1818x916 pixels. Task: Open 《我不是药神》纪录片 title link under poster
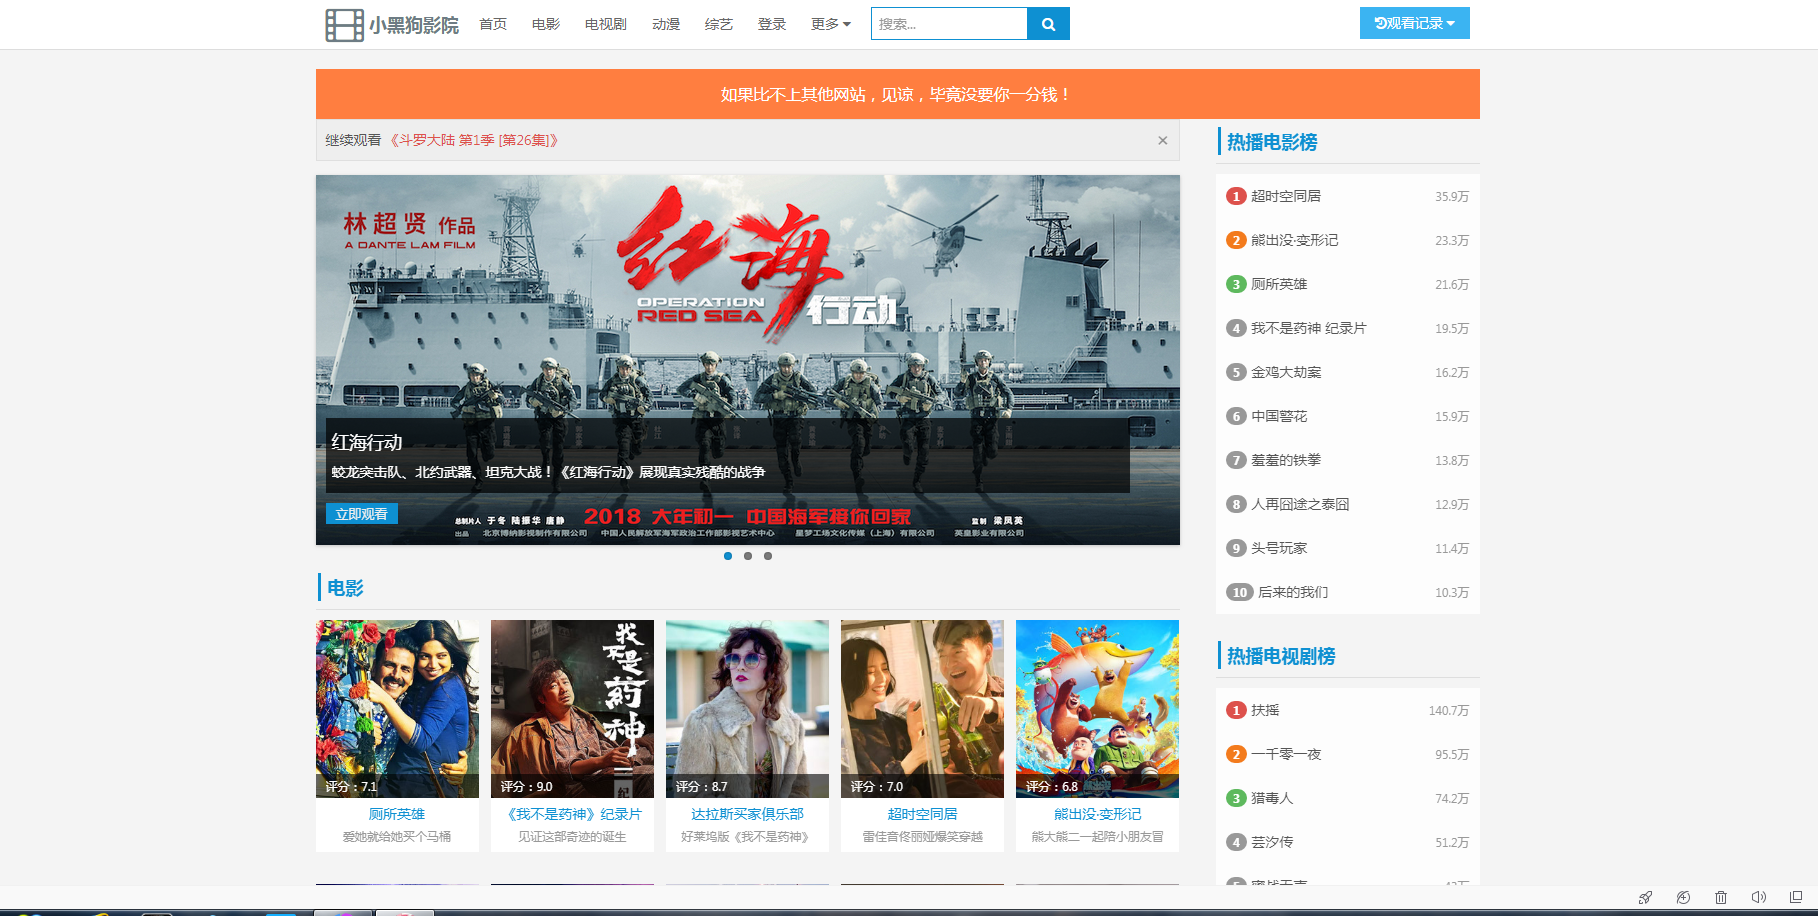(572, 814)
